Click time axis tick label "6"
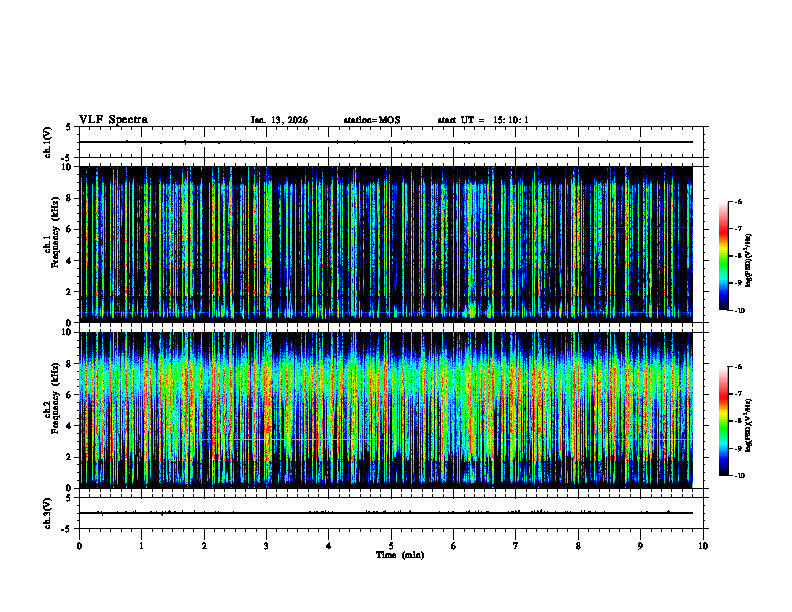Screen dimensions: 792x612 click(x=454, y=546)
